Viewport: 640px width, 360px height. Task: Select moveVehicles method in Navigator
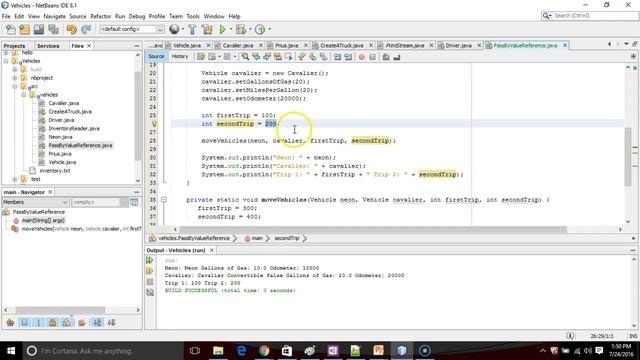click(x=81, y=229)
